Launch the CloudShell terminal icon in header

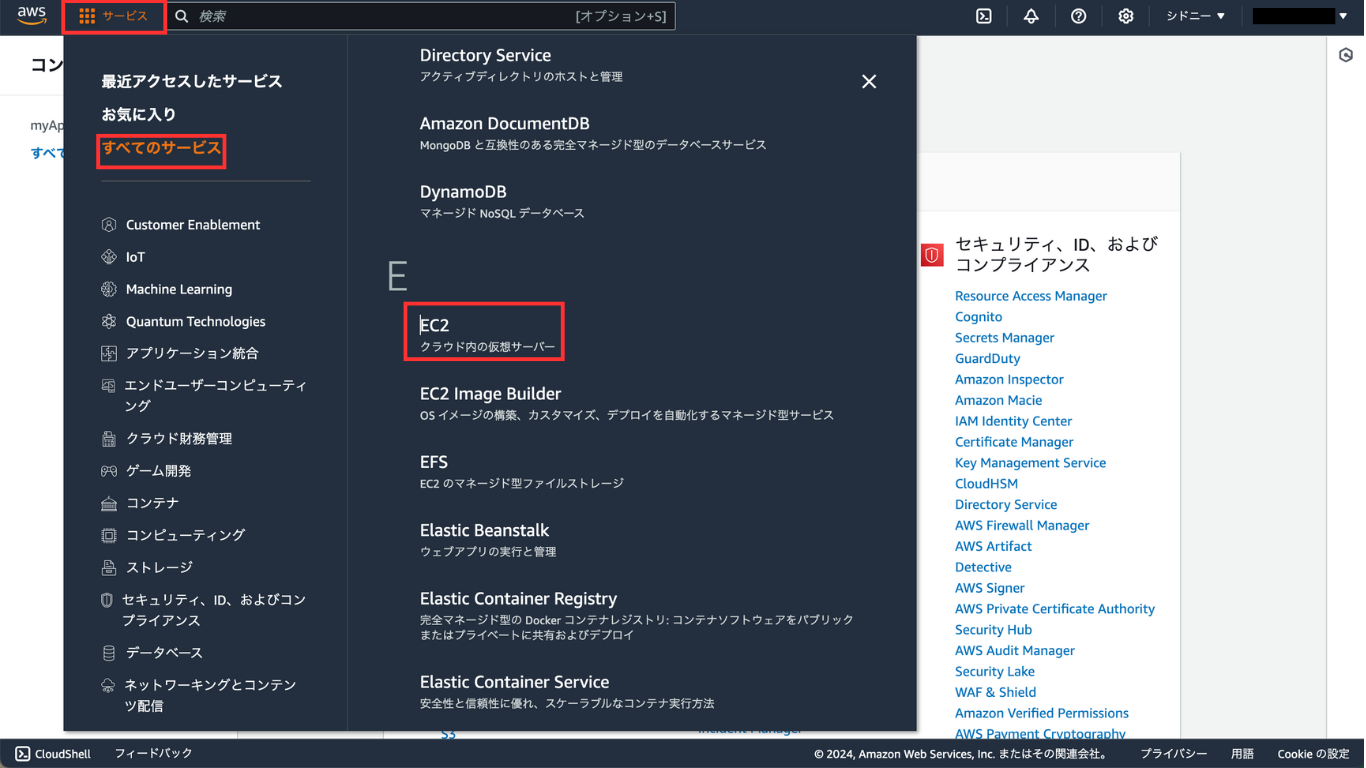coord(984,16)
